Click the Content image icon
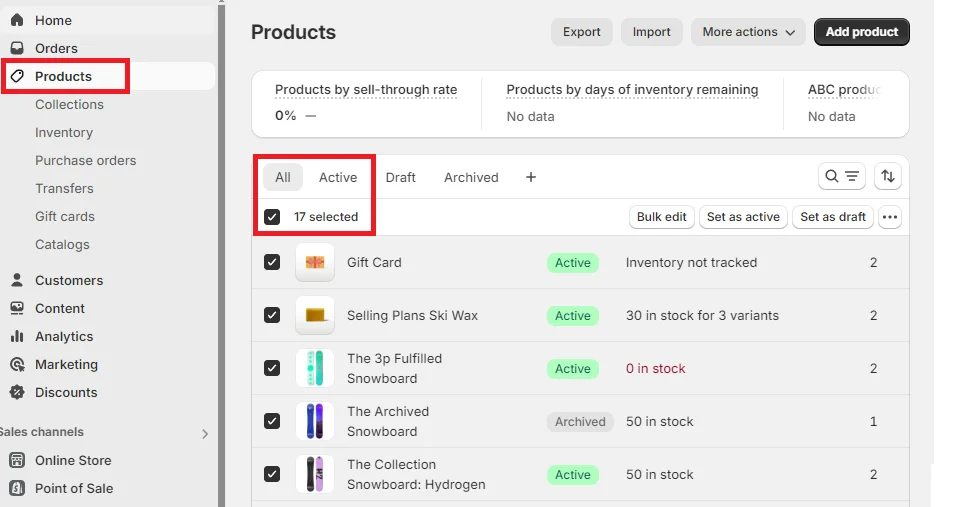Screen dimensions: 959x507 click(x=17, y=308)
